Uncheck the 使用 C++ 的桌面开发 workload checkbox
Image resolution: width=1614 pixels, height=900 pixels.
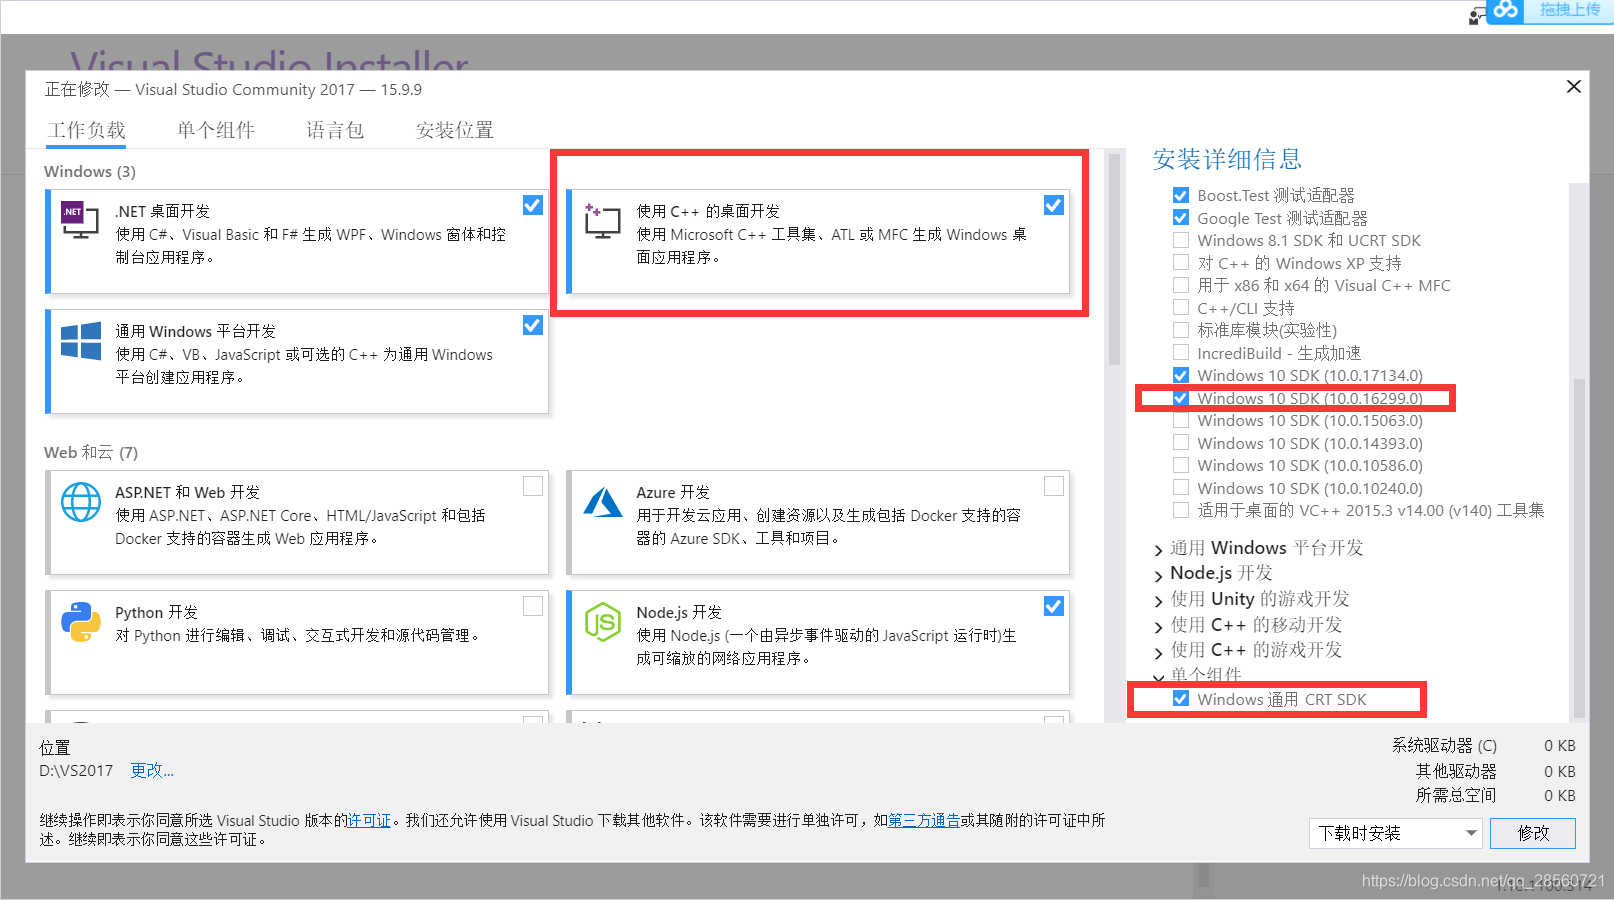(x=1054, y=205)
